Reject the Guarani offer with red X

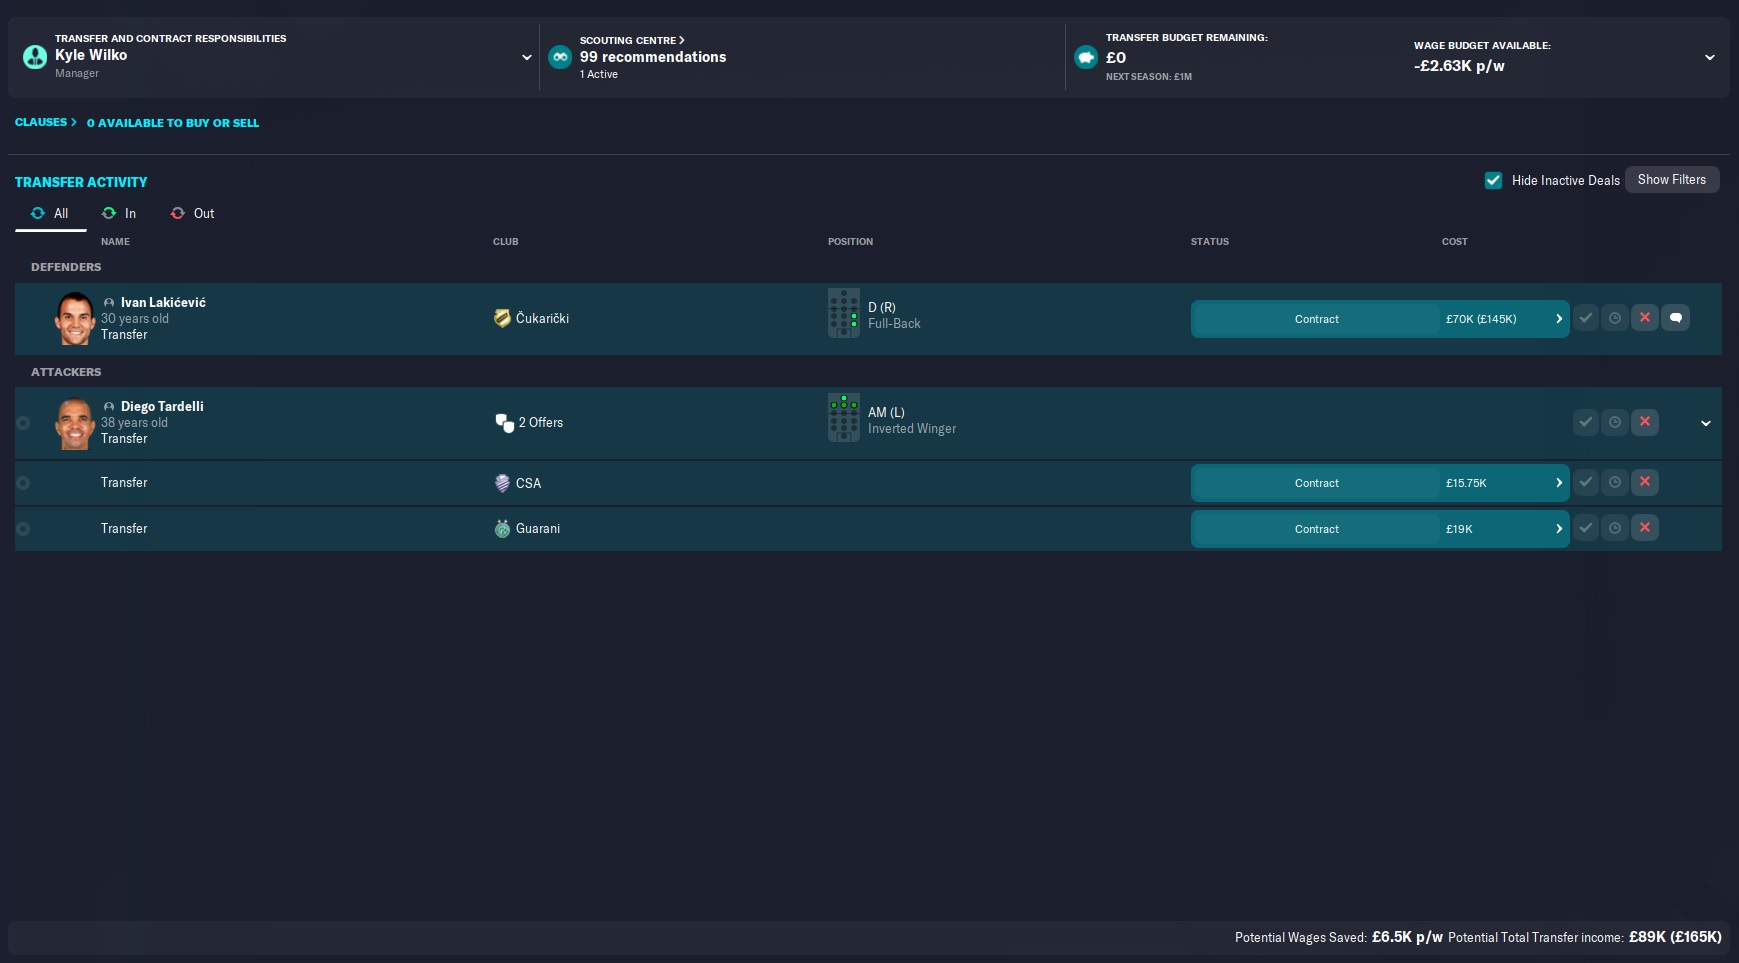[1644, 528]
